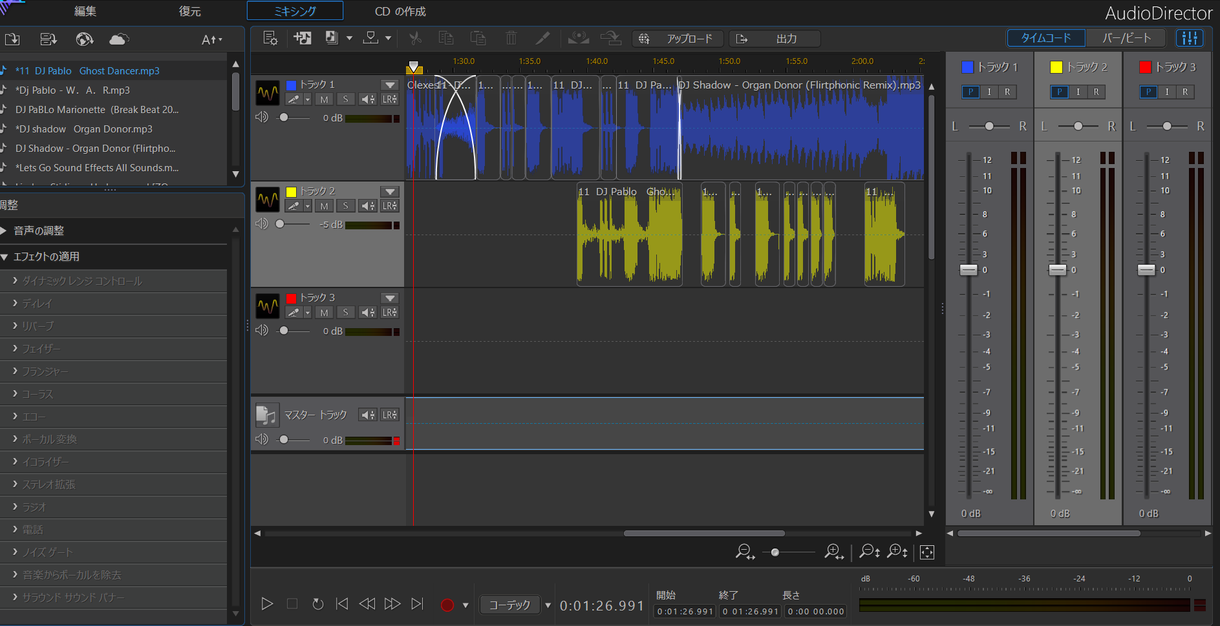Switch to the Timecode (タイムコード) view
Viewport: 1220px width, 626px height.
tap(1046, 38)
